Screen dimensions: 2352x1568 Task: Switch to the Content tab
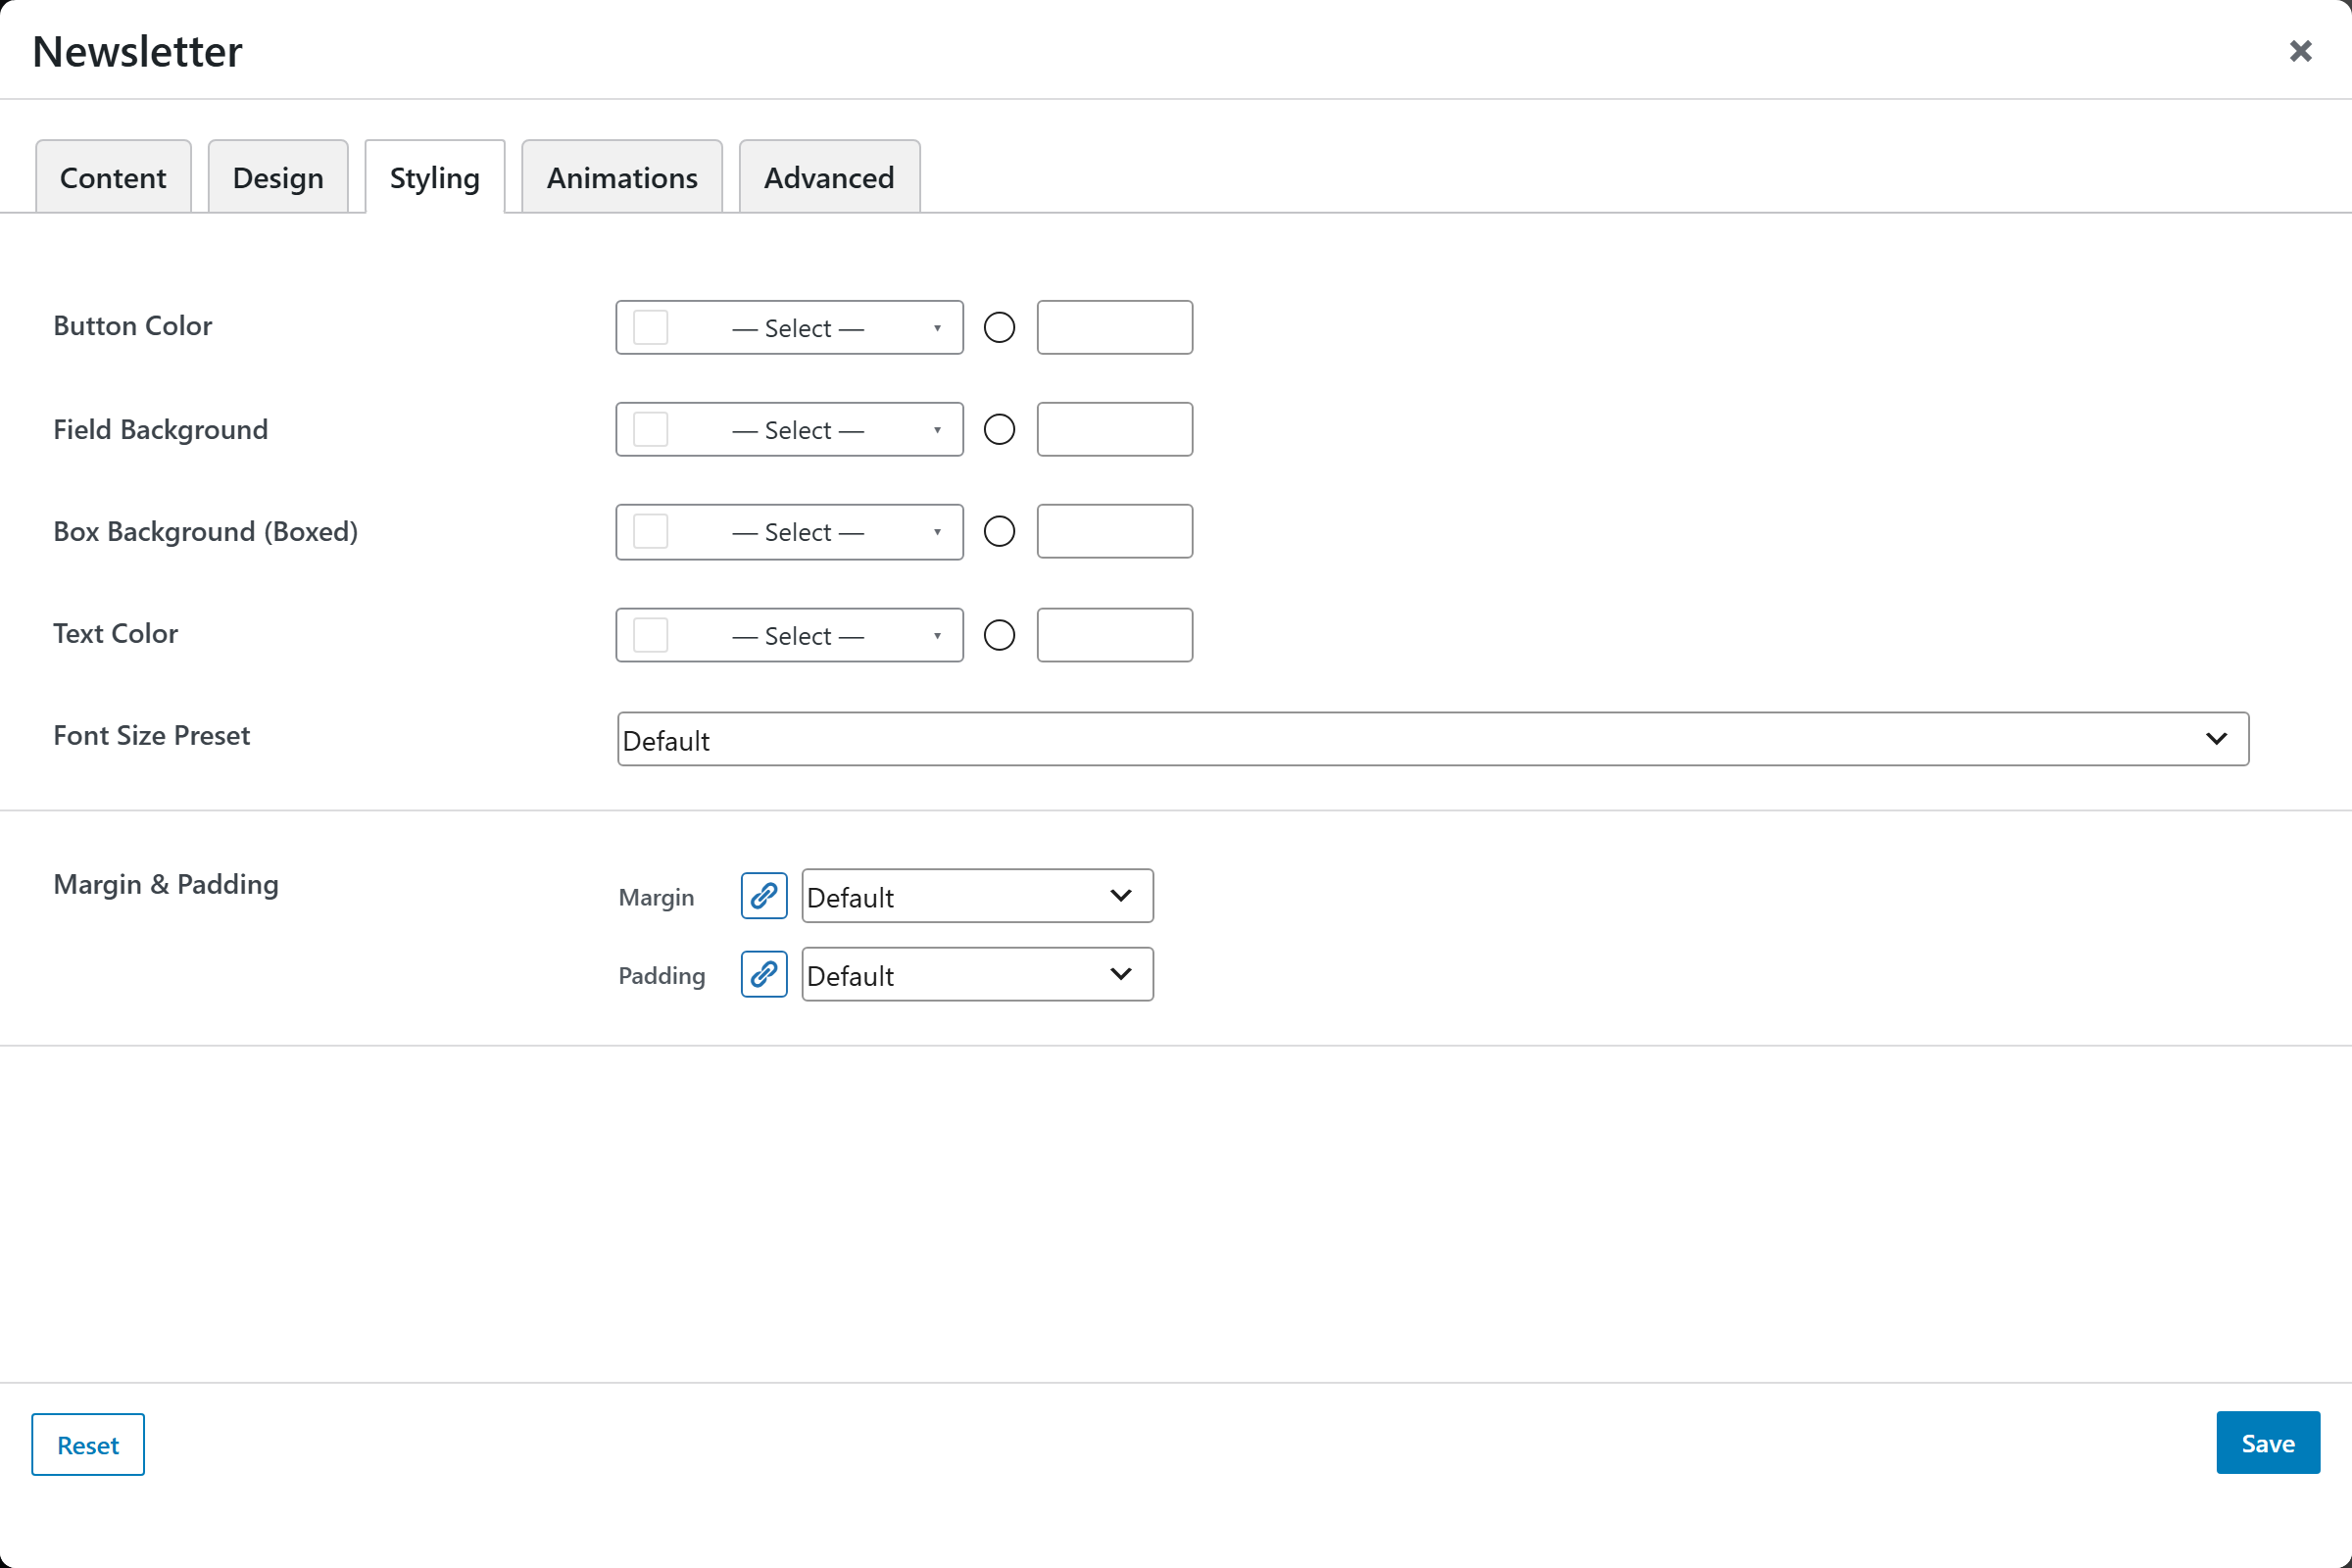tap(113, 177)
